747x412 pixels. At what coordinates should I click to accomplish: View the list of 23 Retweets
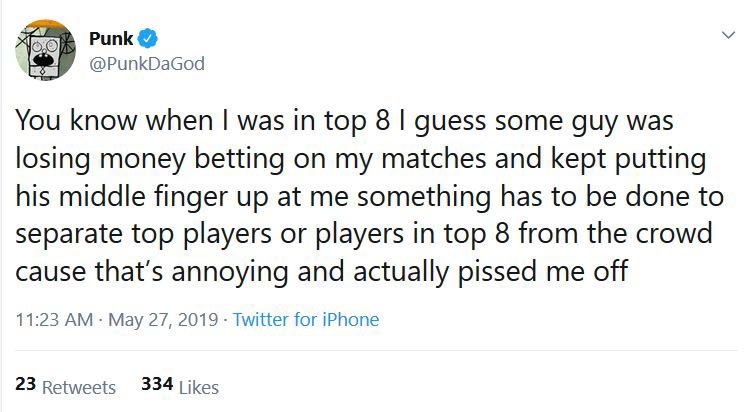click(x=66, y=386)
